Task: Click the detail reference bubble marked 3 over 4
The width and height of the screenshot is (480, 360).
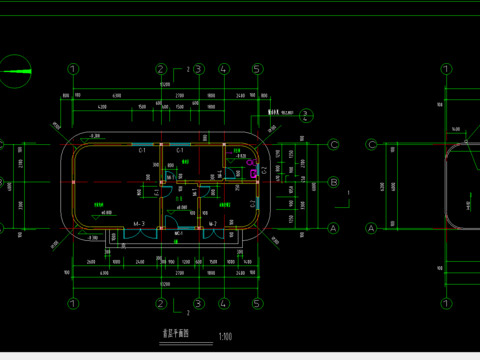Action: (x=306, y=116)
